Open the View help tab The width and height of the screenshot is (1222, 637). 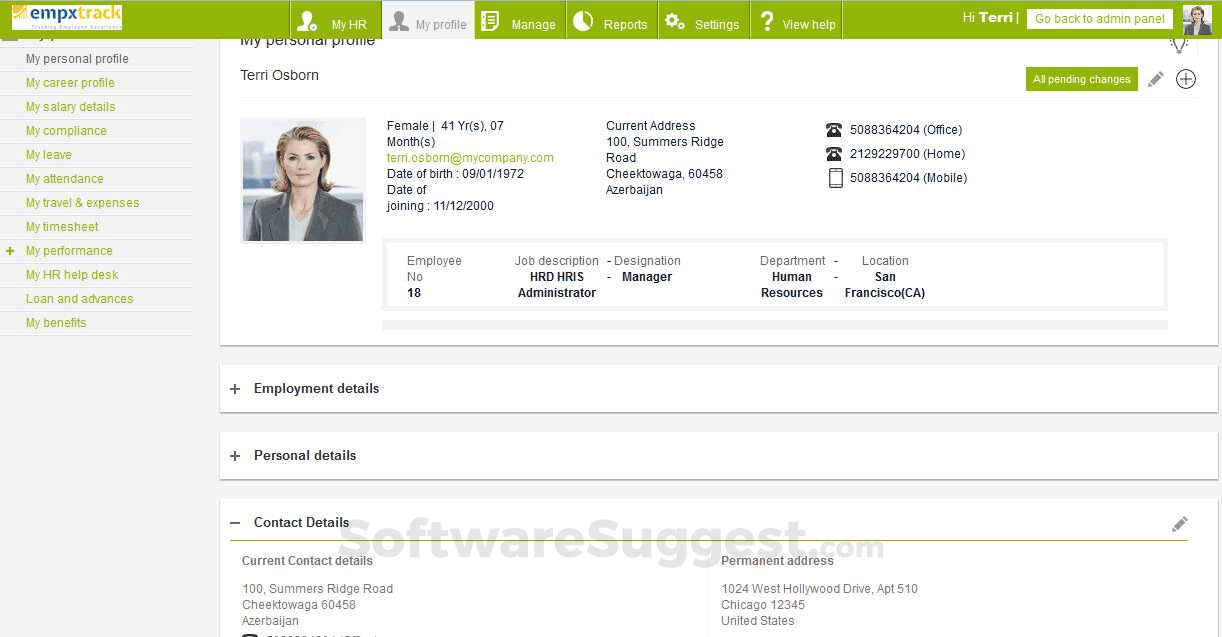point(796,21)
